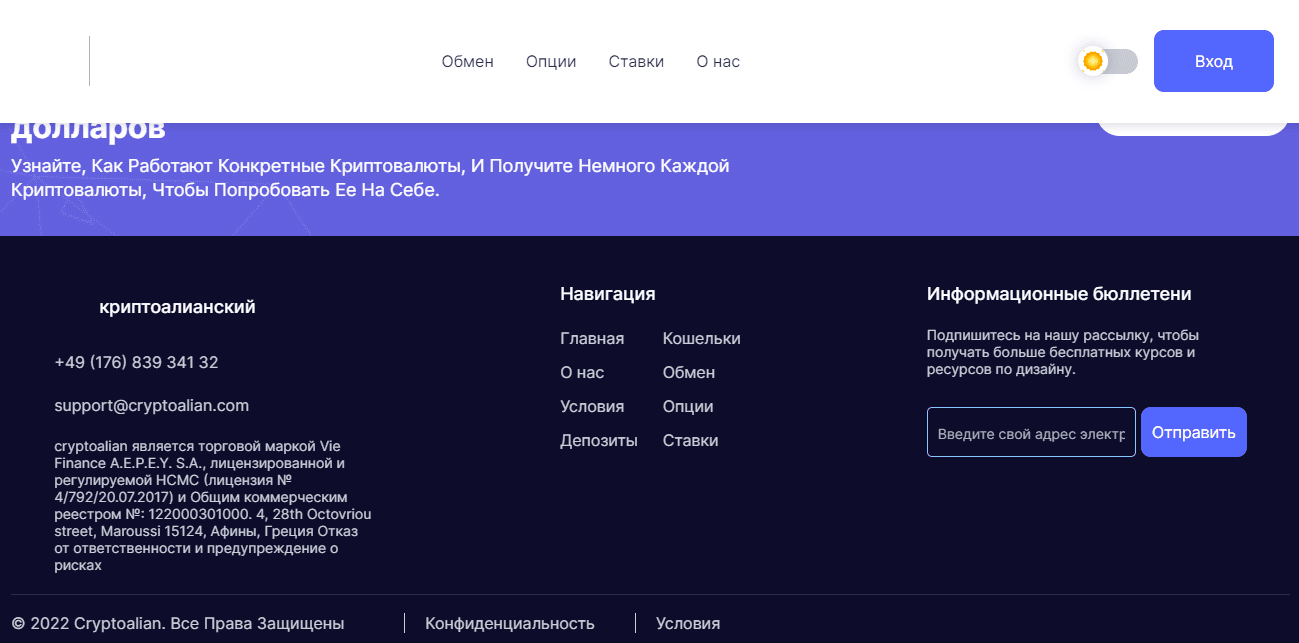Click the Отправить newsletter button
The height and width of the screenshot is (643, 1299).
[1193, 431]
